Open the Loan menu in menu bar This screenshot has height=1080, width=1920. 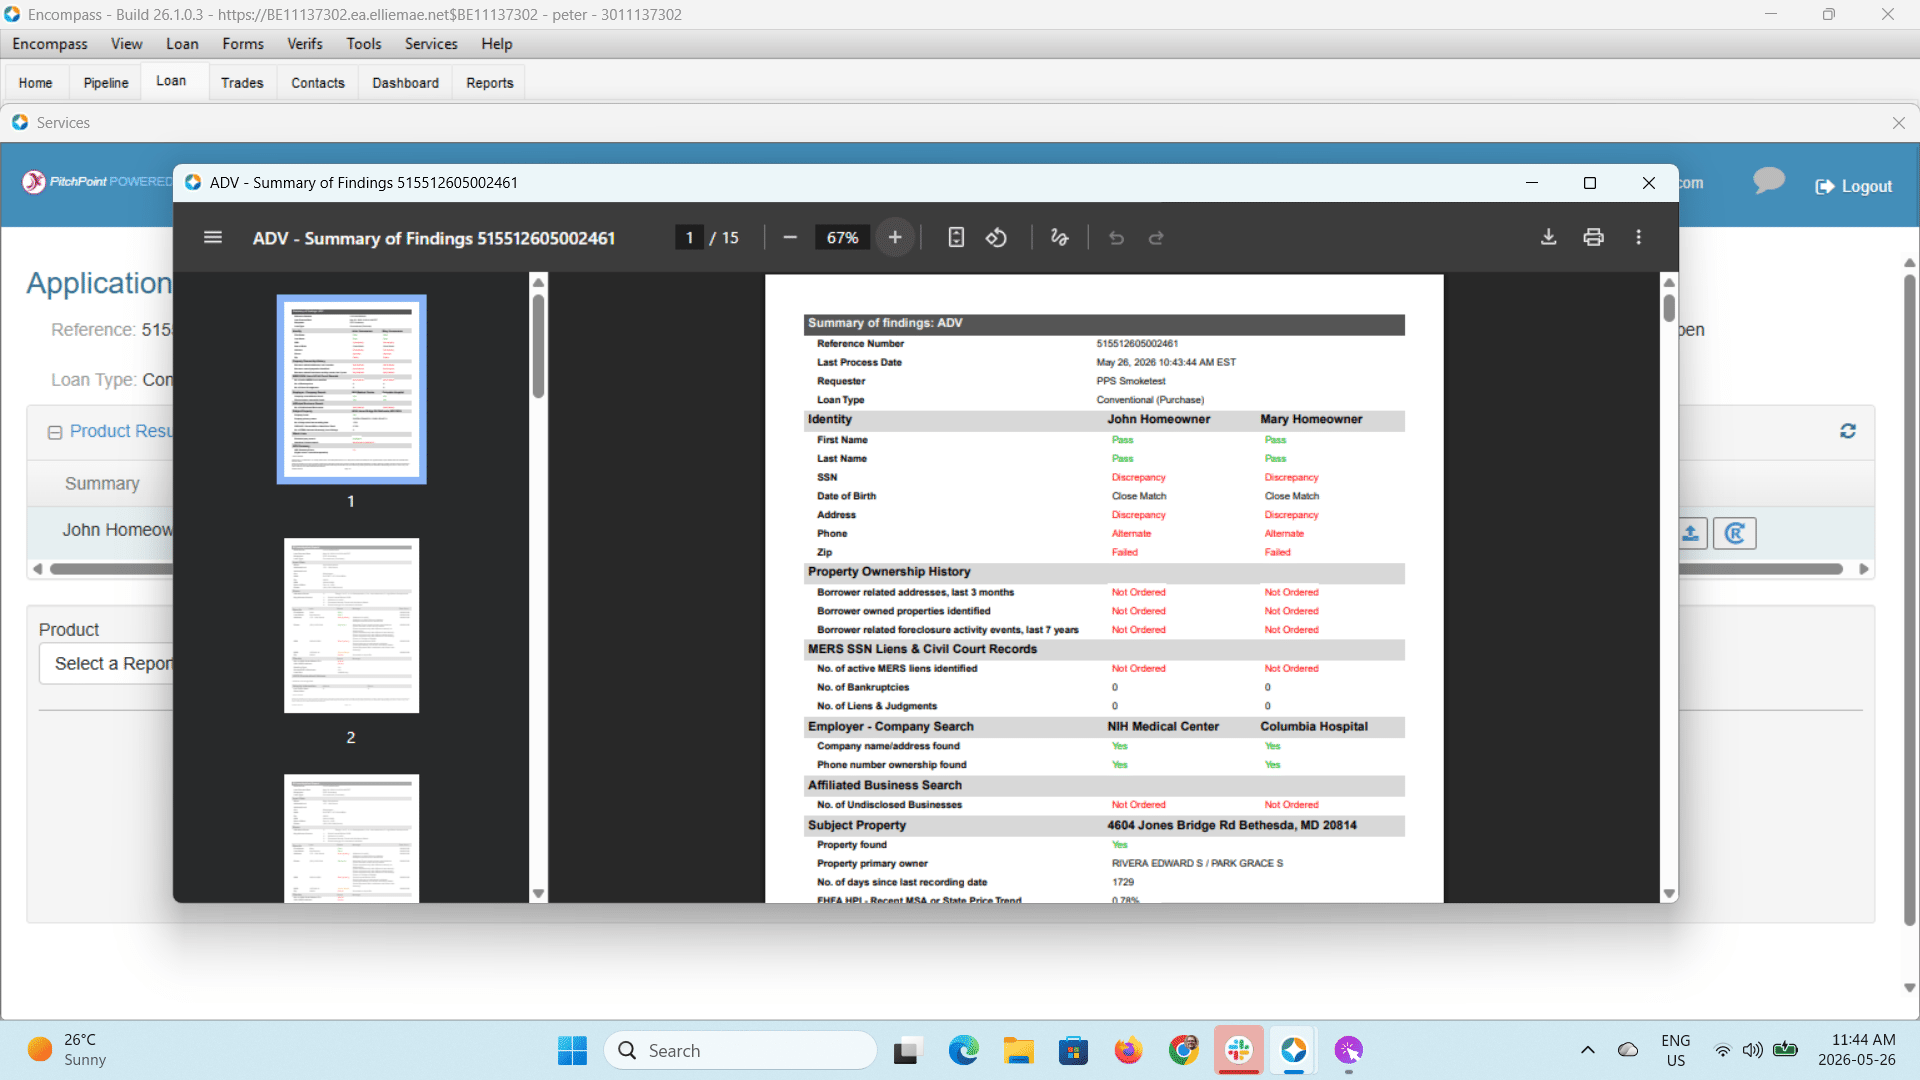click(x=182, y=44)
